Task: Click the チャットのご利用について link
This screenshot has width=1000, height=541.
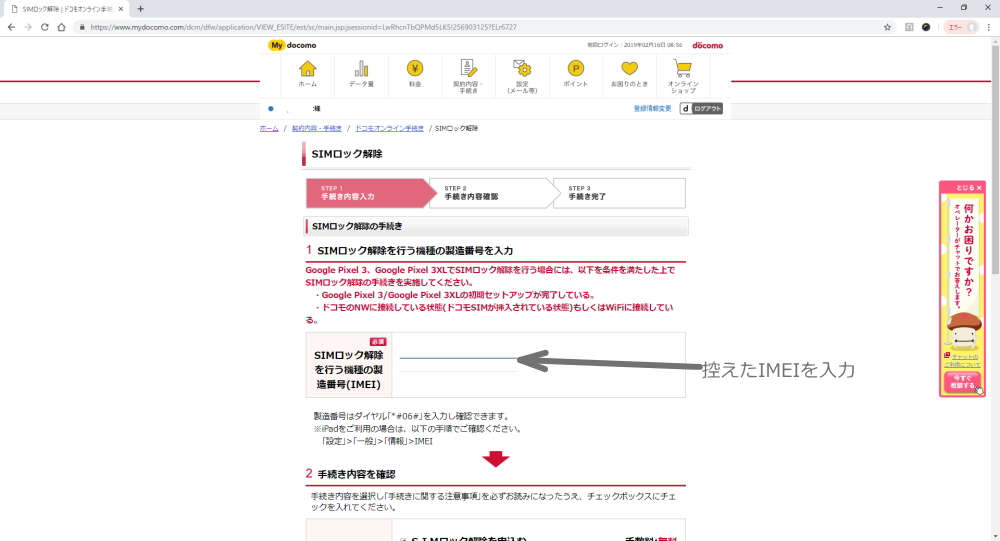Action: point(962,360)
